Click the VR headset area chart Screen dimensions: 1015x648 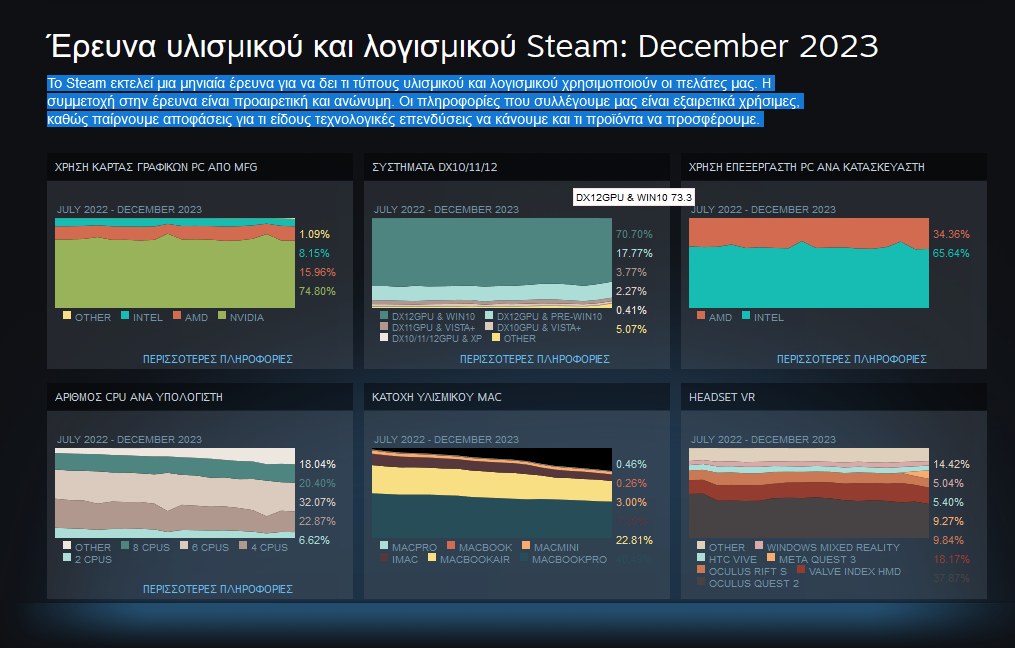point(809,493)
